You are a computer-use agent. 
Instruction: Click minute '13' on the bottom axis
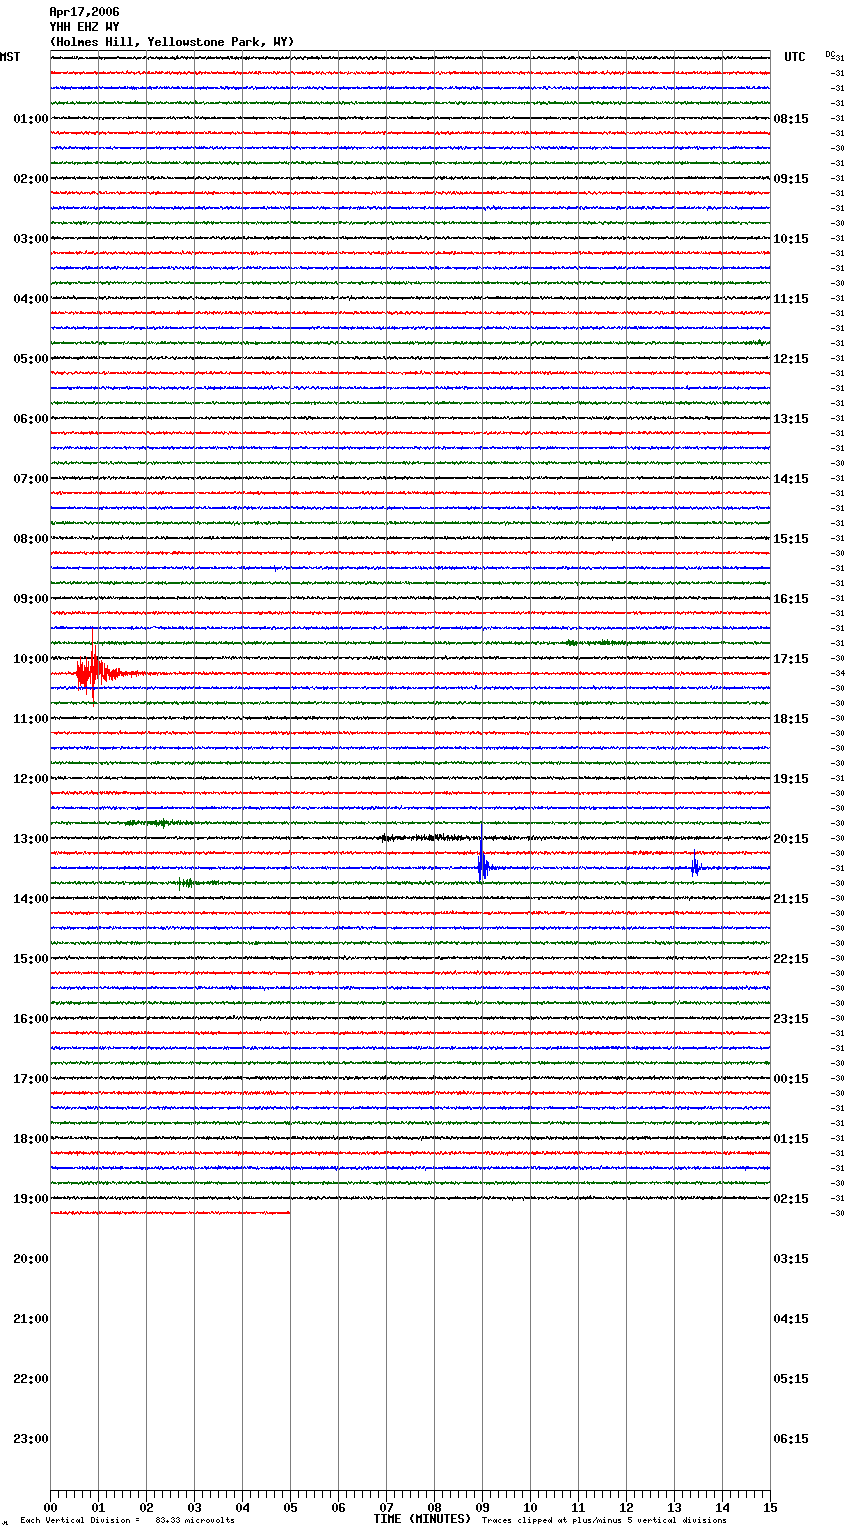click(674, 1508)
